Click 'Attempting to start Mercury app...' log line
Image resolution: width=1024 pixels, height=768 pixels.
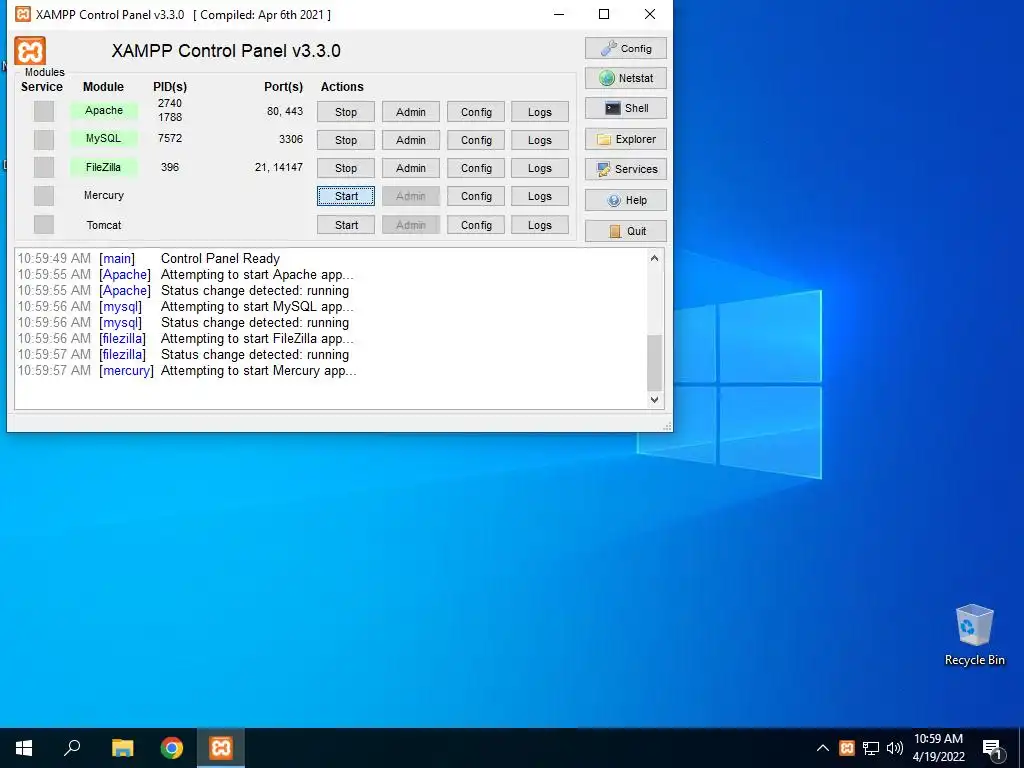tap(259, 371)
